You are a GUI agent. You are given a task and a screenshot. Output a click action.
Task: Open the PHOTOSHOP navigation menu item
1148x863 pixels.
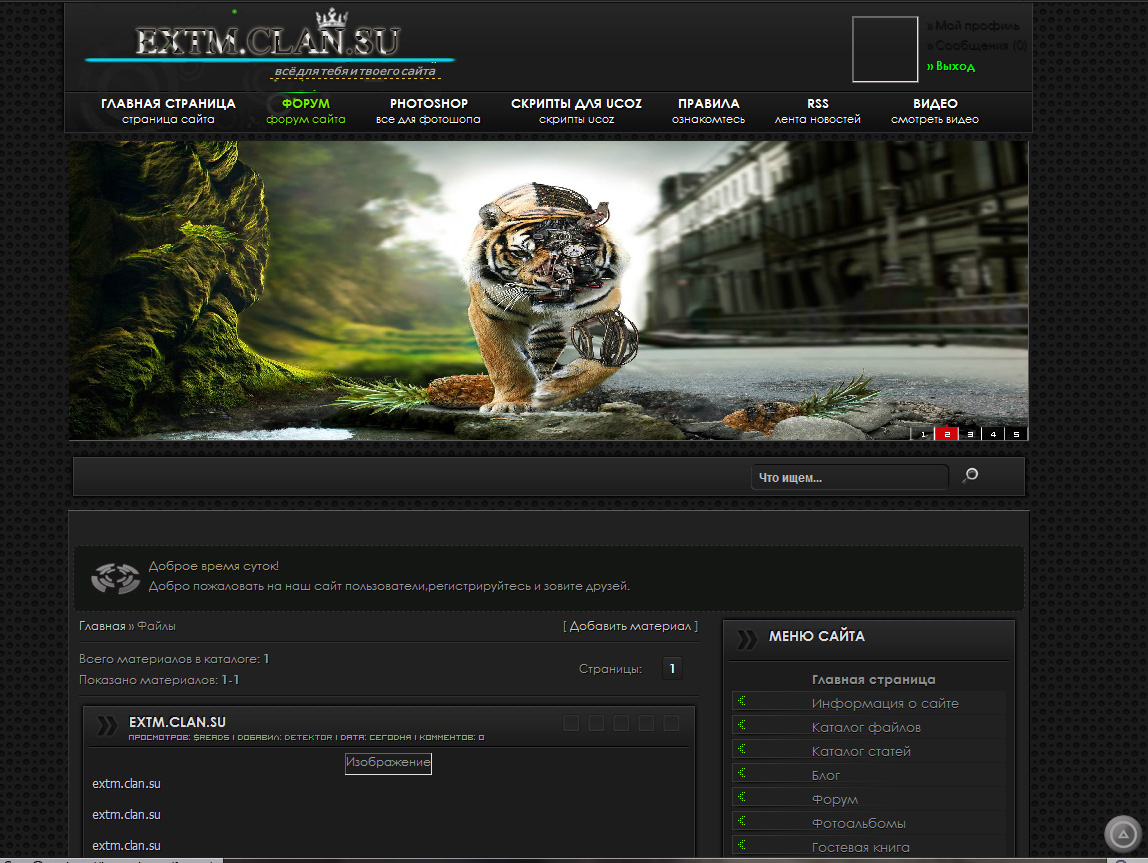coord(428,110)
